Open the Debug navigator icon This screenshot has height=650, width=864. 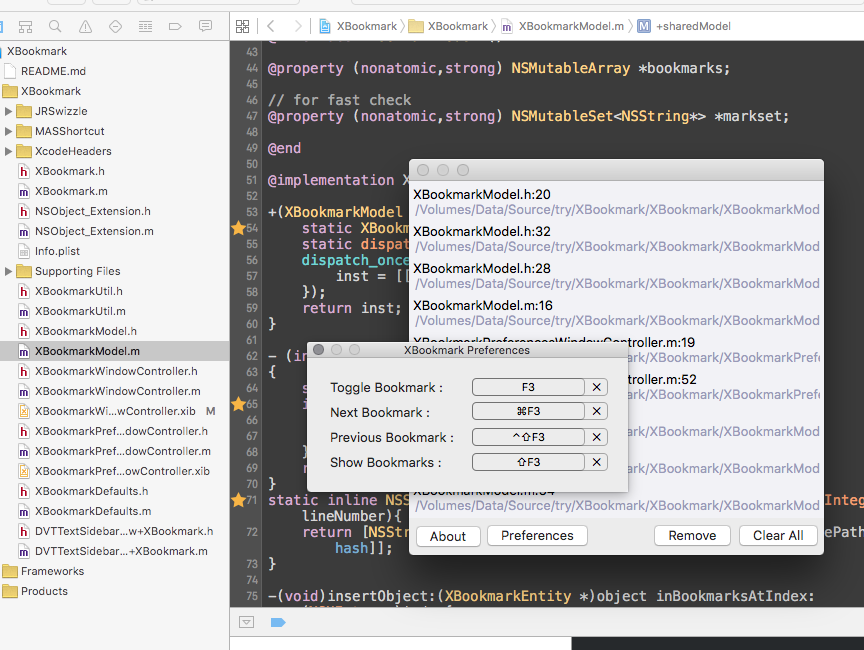[x=145, y=25]
